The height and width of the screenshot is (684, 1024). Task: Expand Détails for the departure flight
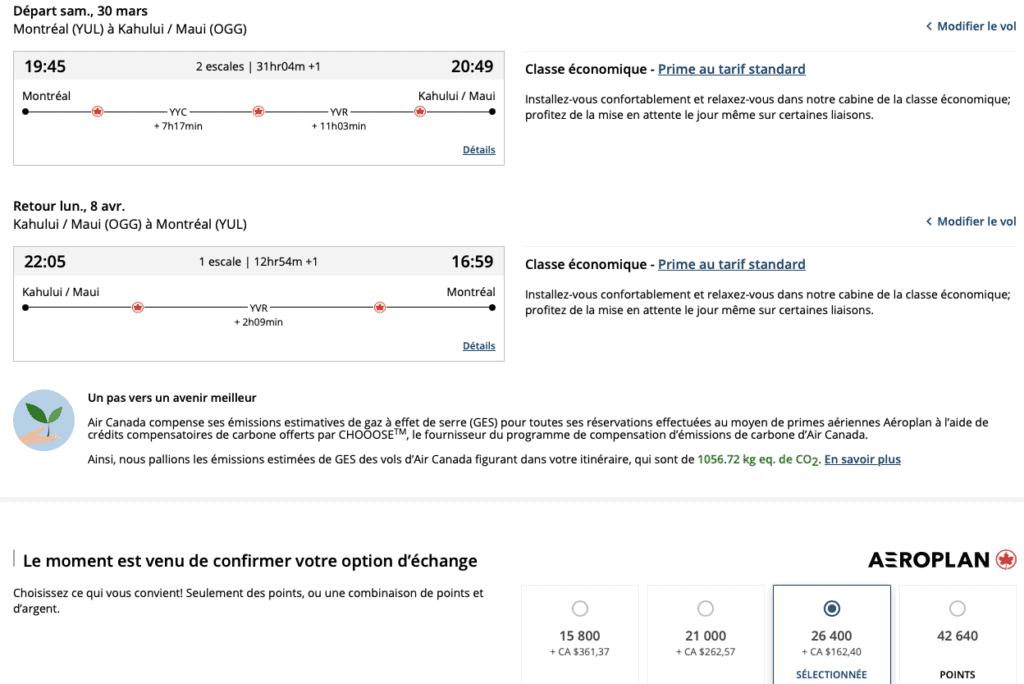tap(478, 150)
